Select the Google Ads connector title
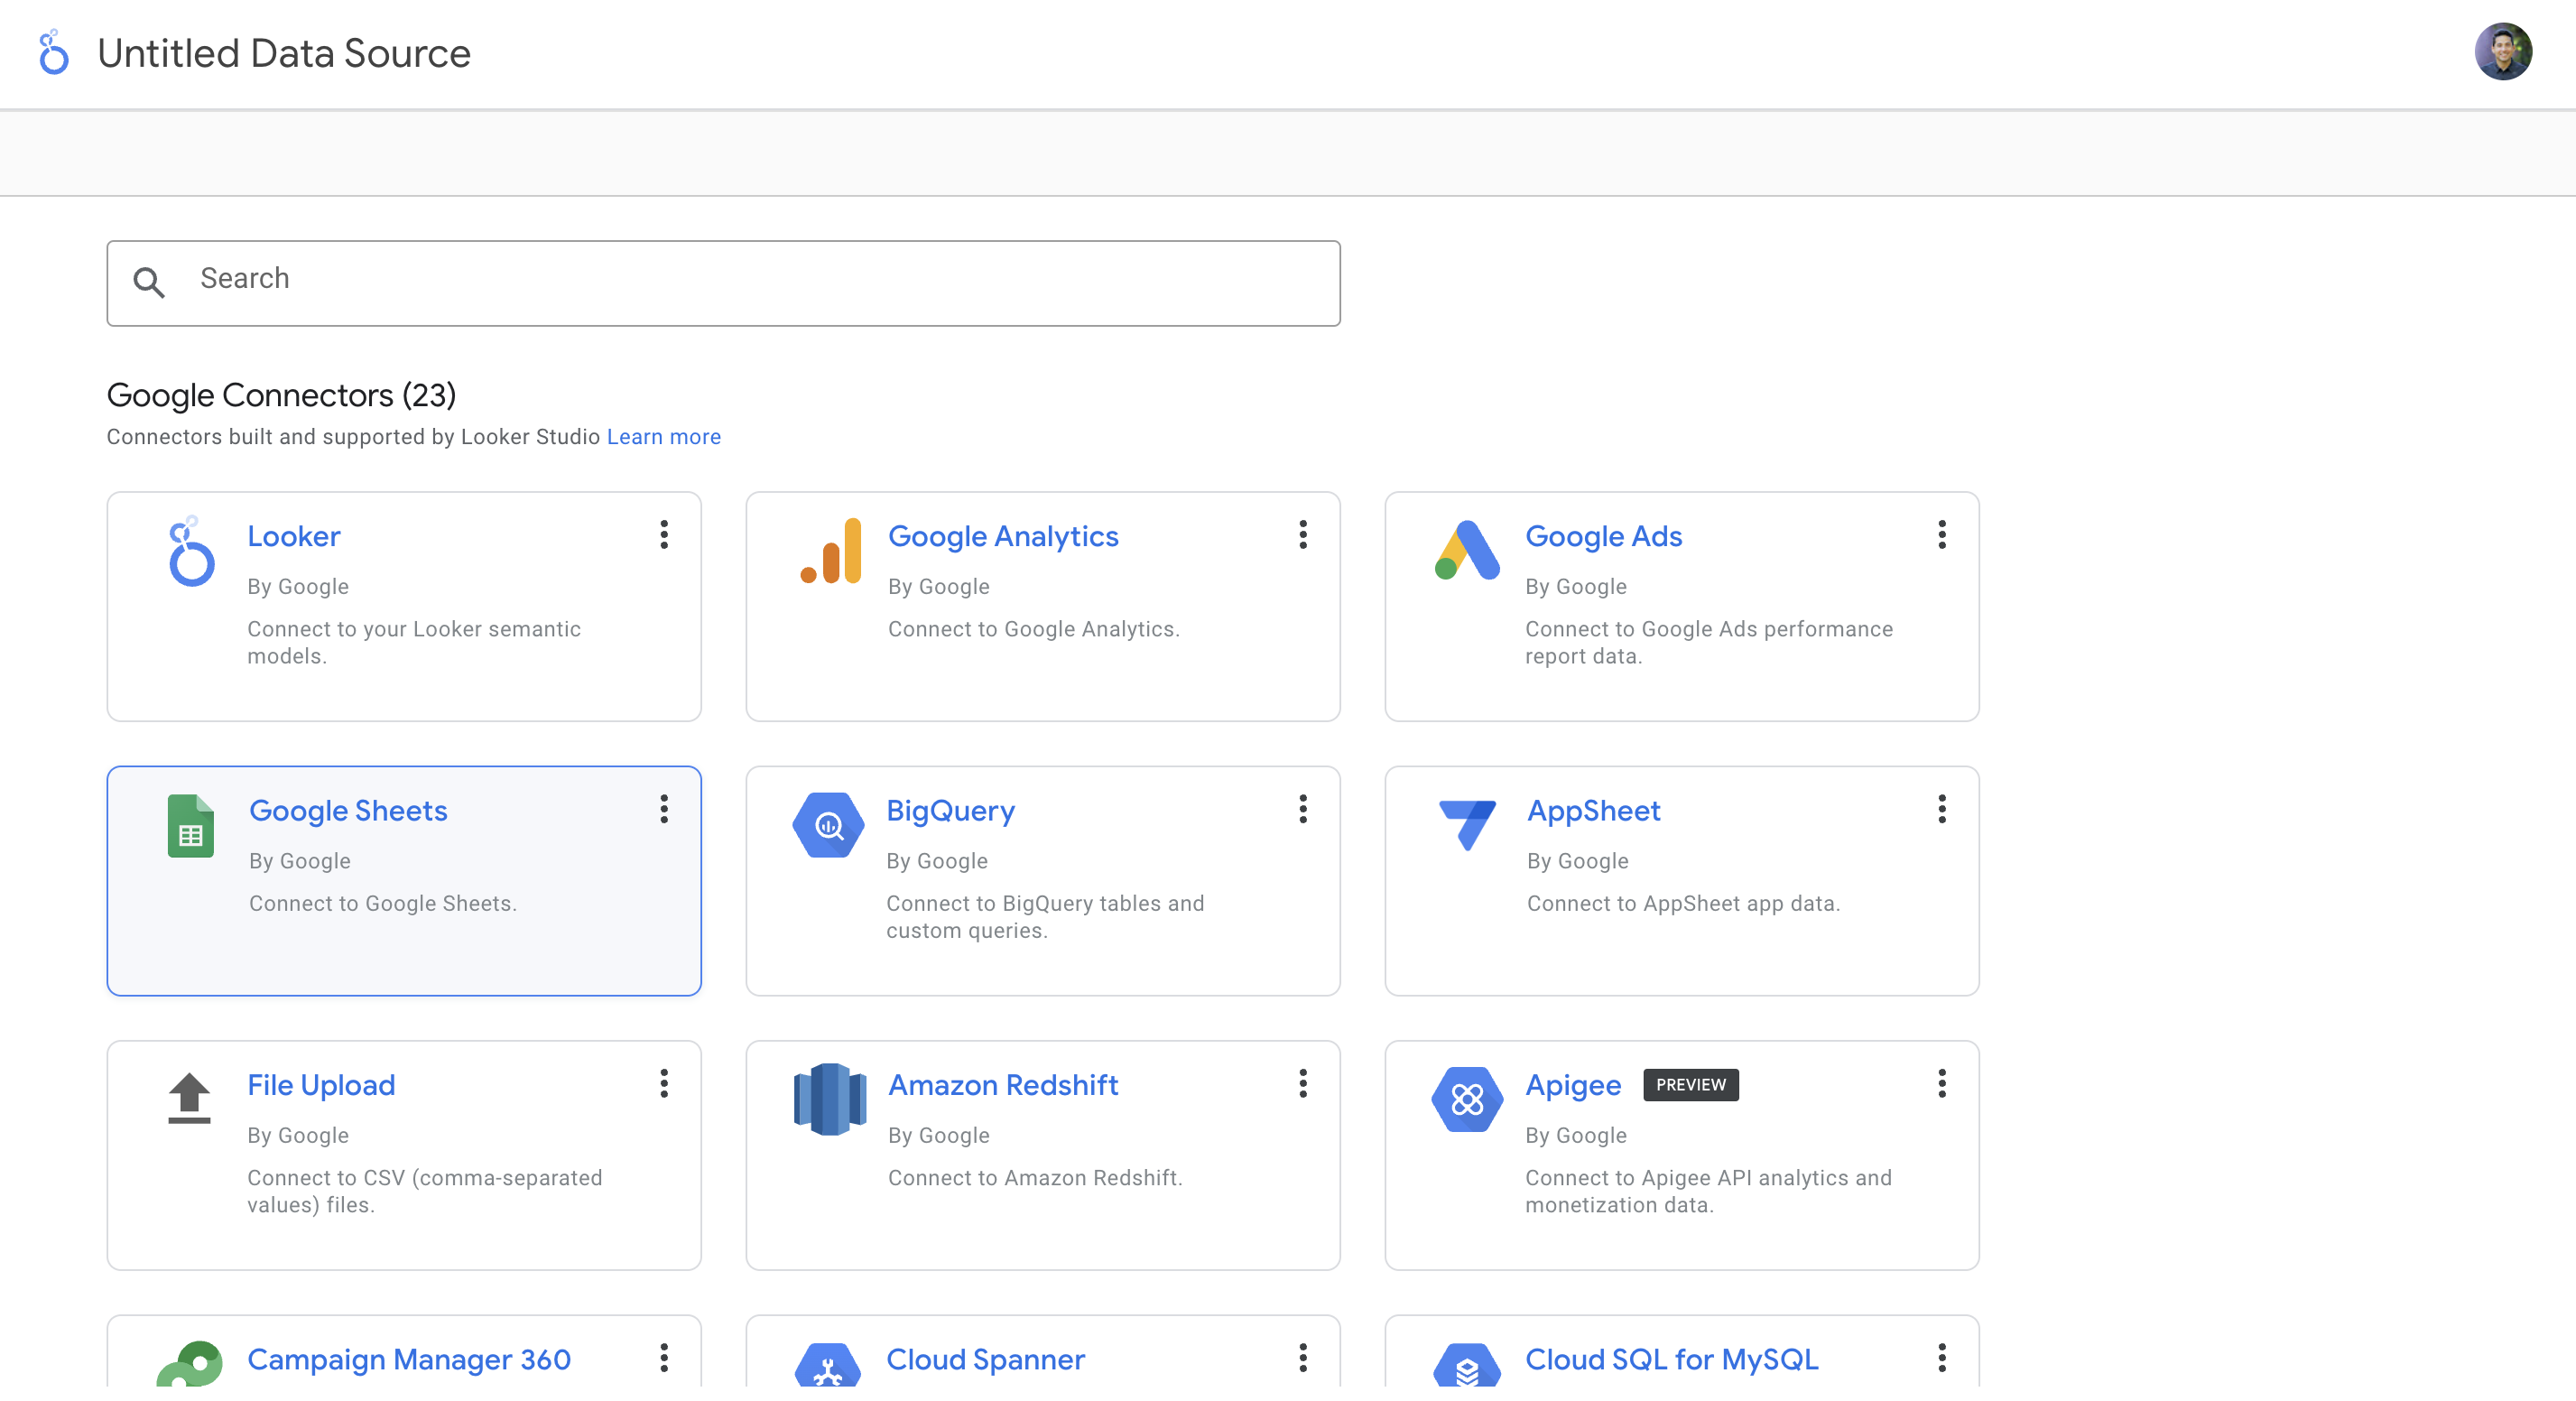 [x=1603, y=536]
